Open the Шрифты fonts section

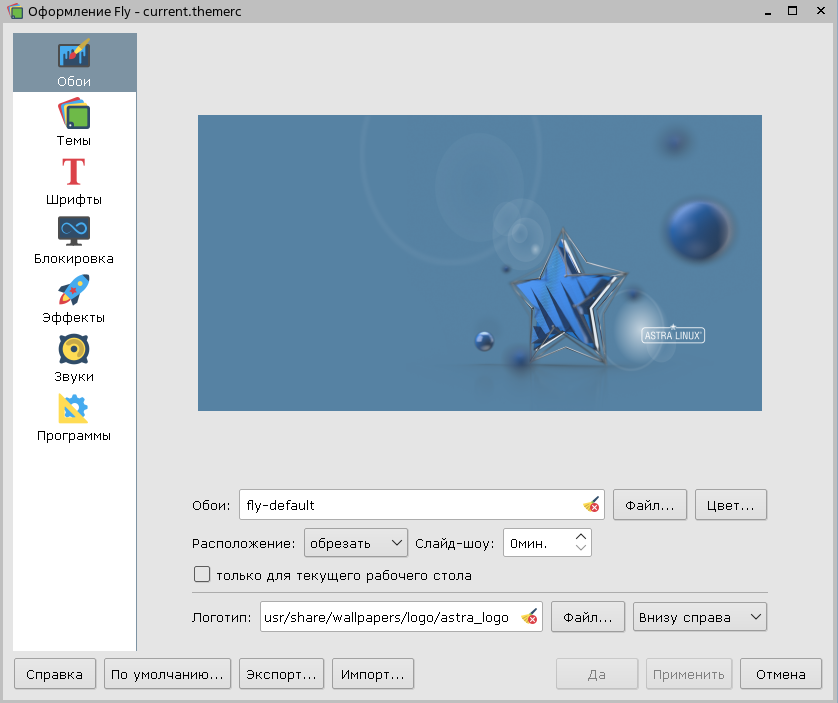74,181
